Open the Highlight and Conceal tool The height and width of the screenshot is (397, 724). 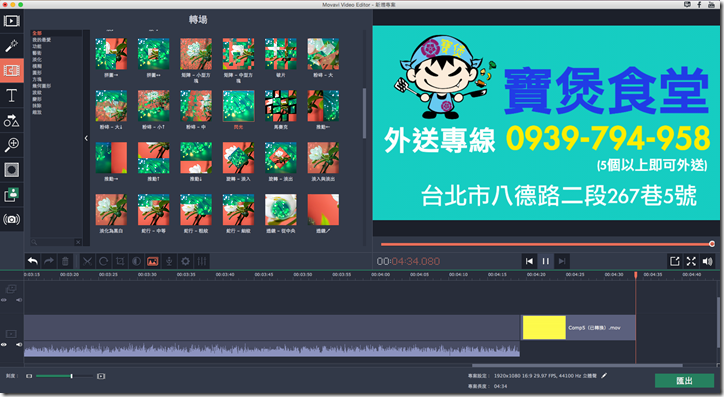tap(12, 170)
